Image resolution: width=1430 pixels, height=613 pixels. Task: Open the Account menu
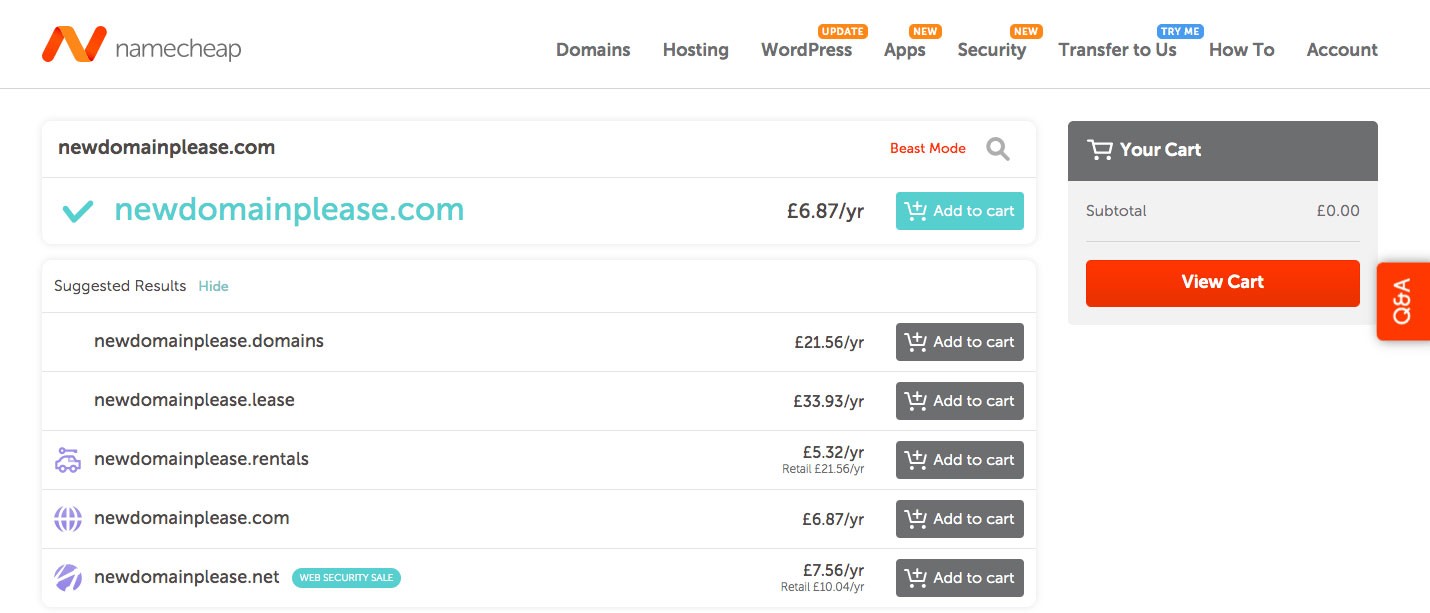(1342, 50)
